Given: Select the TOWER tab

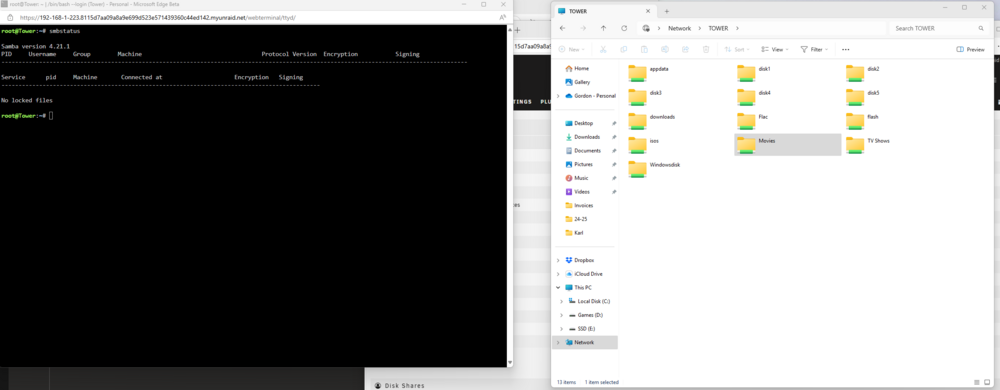Looking at the screenshot, I should click(604, 11).
